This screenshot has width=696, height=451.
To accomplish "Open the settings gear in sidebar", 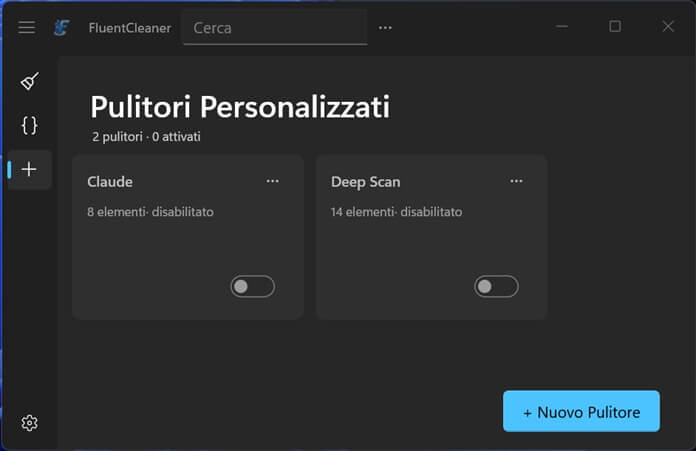I will point(30,423).
